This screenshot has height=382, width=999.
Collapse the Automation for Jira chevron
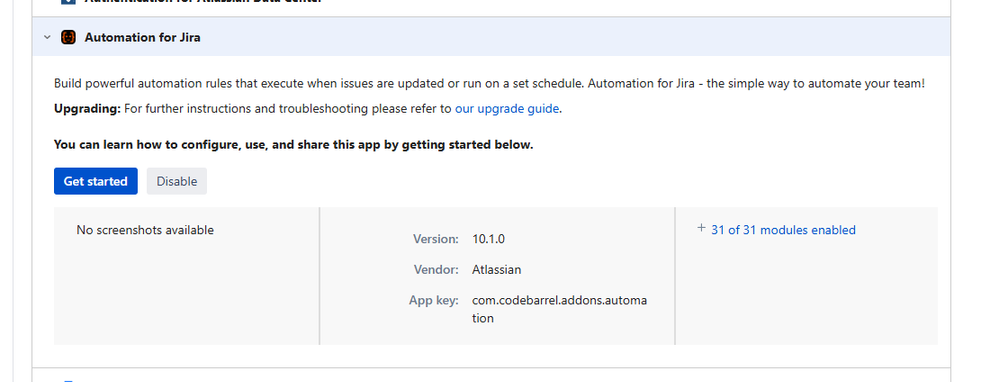point(47,38)
